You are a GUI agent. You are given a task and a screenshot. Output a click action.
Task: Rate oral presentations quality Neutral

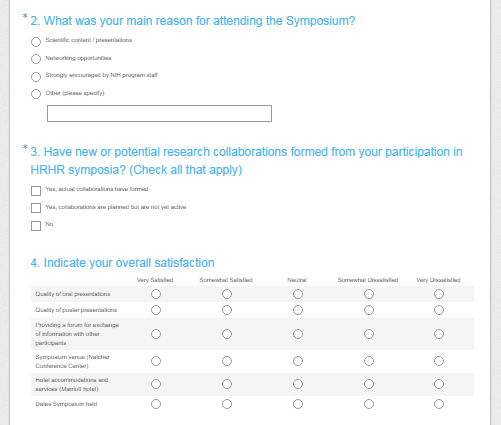298,294
